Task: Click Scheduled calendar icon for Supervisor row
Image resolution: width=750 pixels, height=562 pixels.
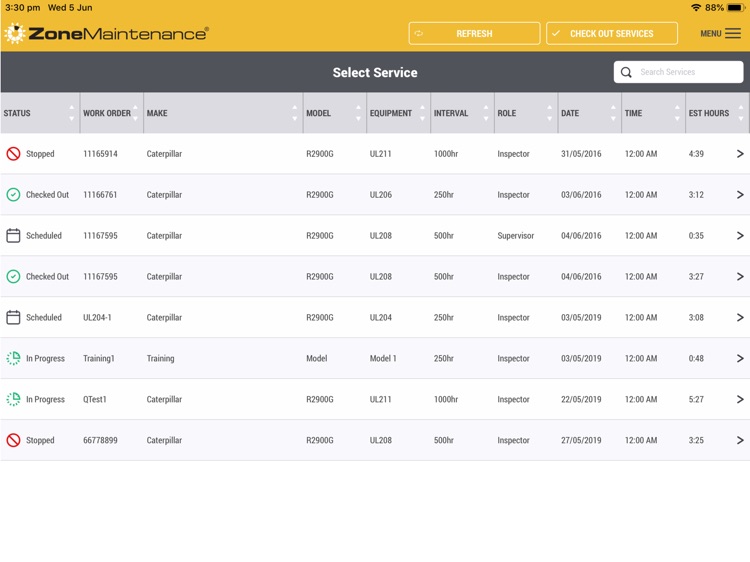Action: click(13, 235)
